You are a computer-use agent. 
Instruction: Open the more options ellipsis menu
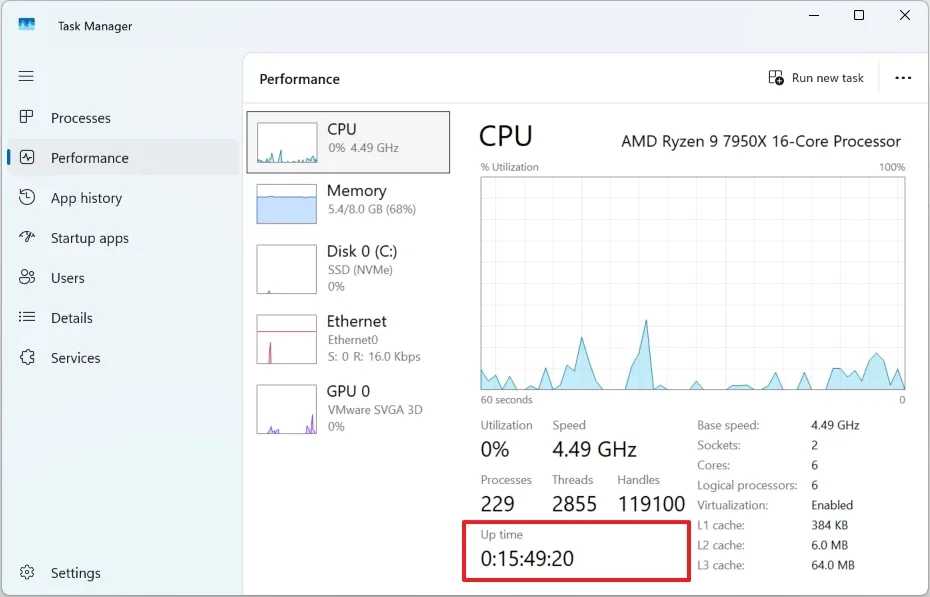[903, 78]
